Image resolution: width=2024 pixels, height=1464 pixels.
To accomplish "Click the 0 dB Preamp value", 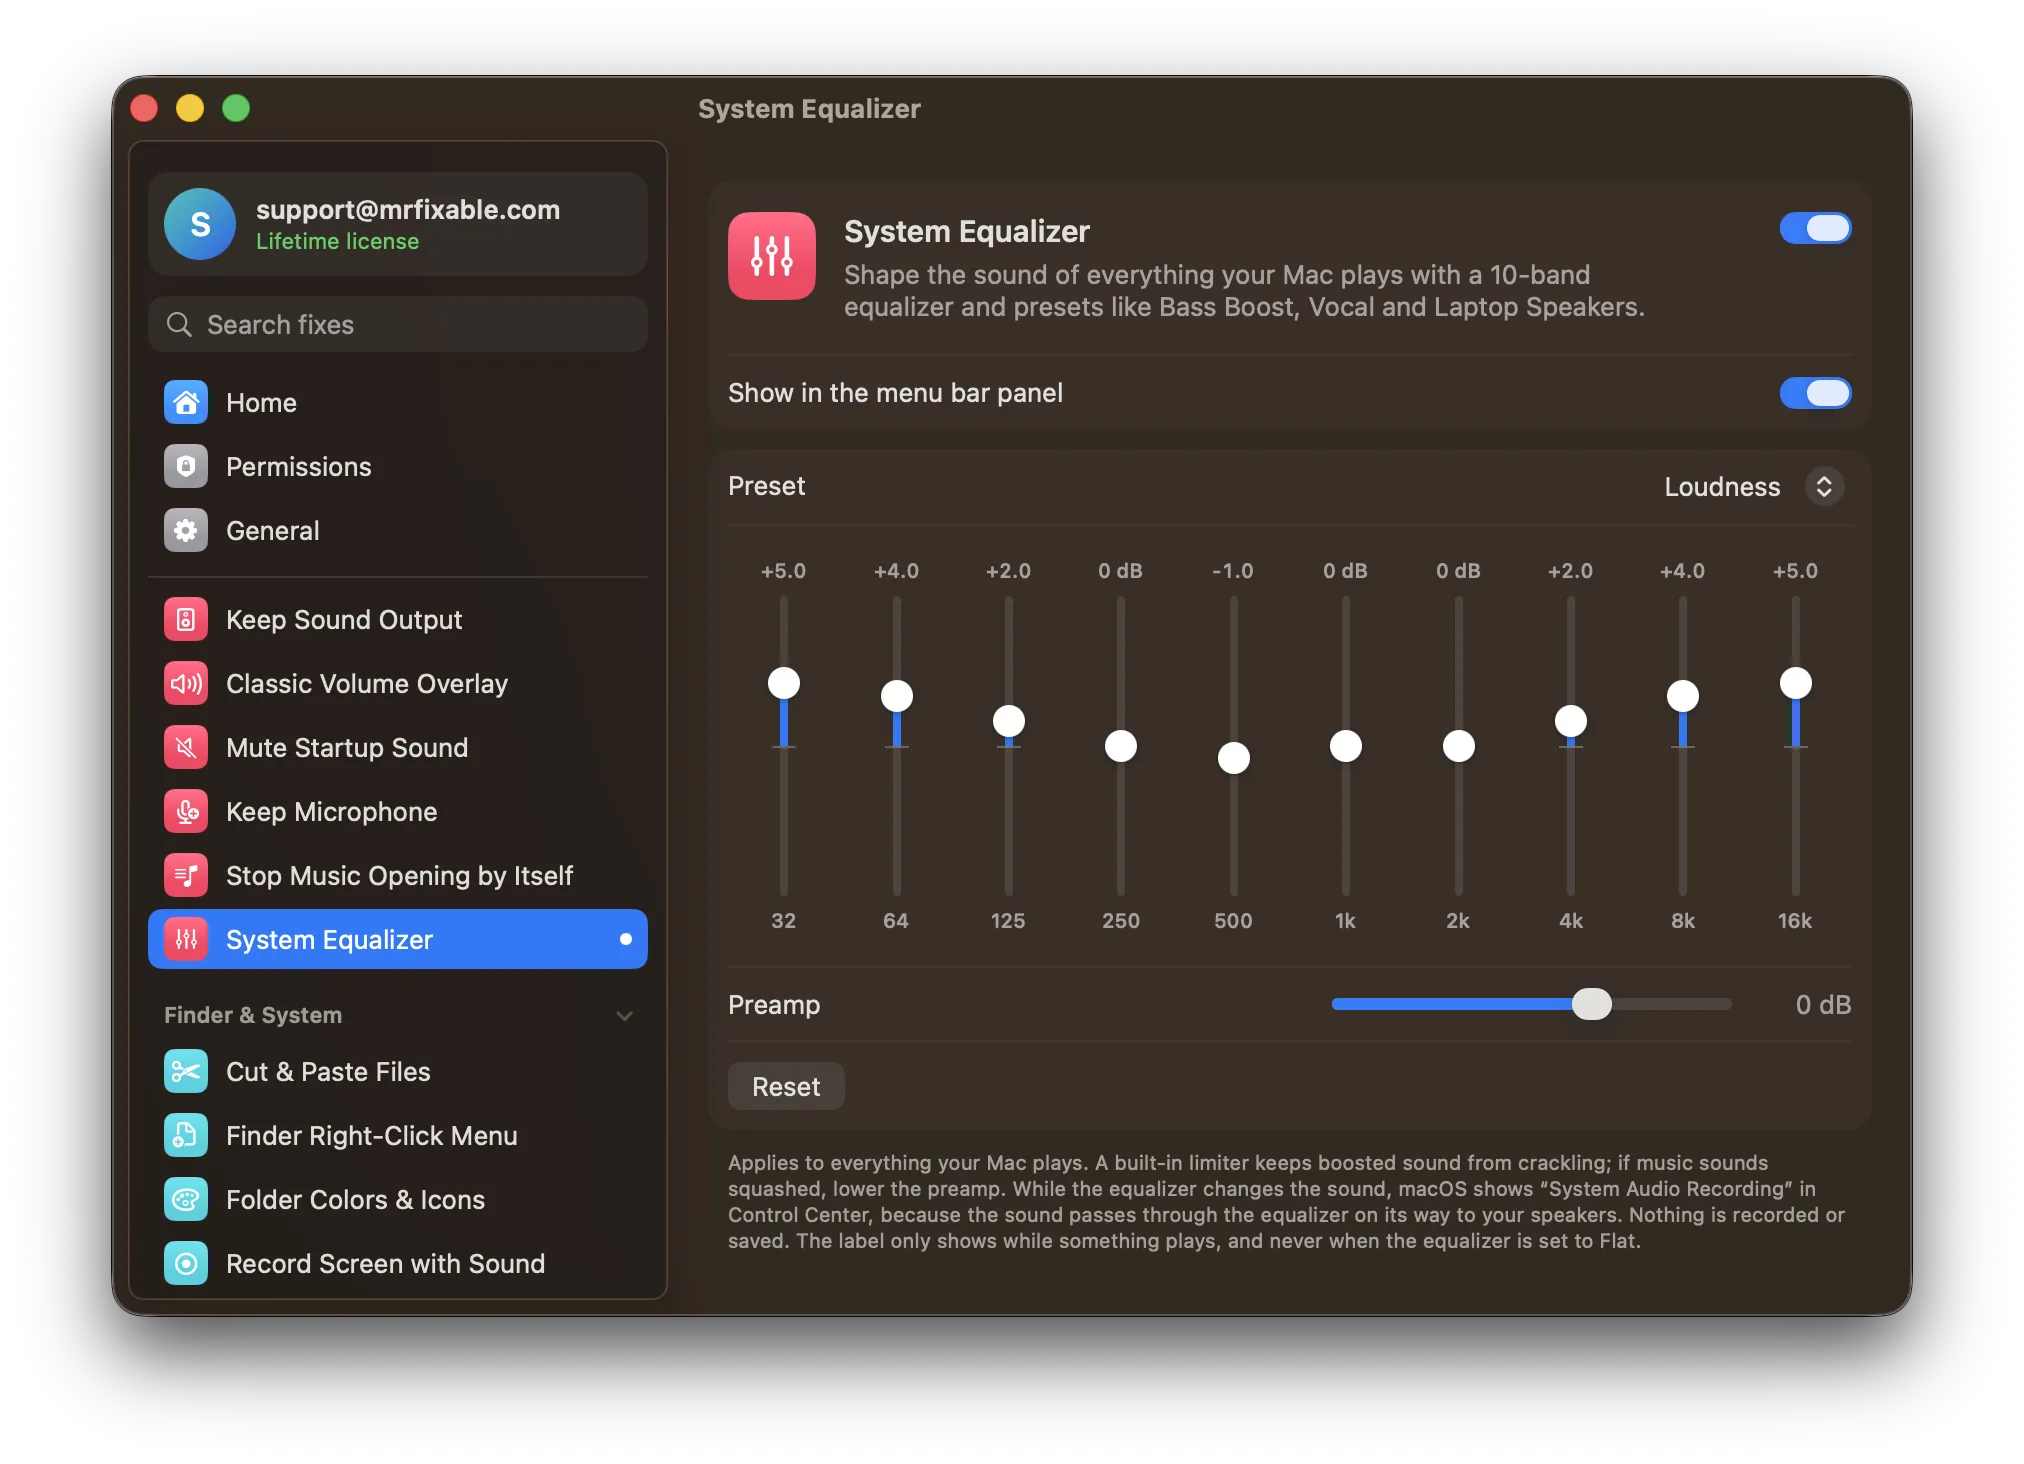I will click(x=1823, y=1005).
